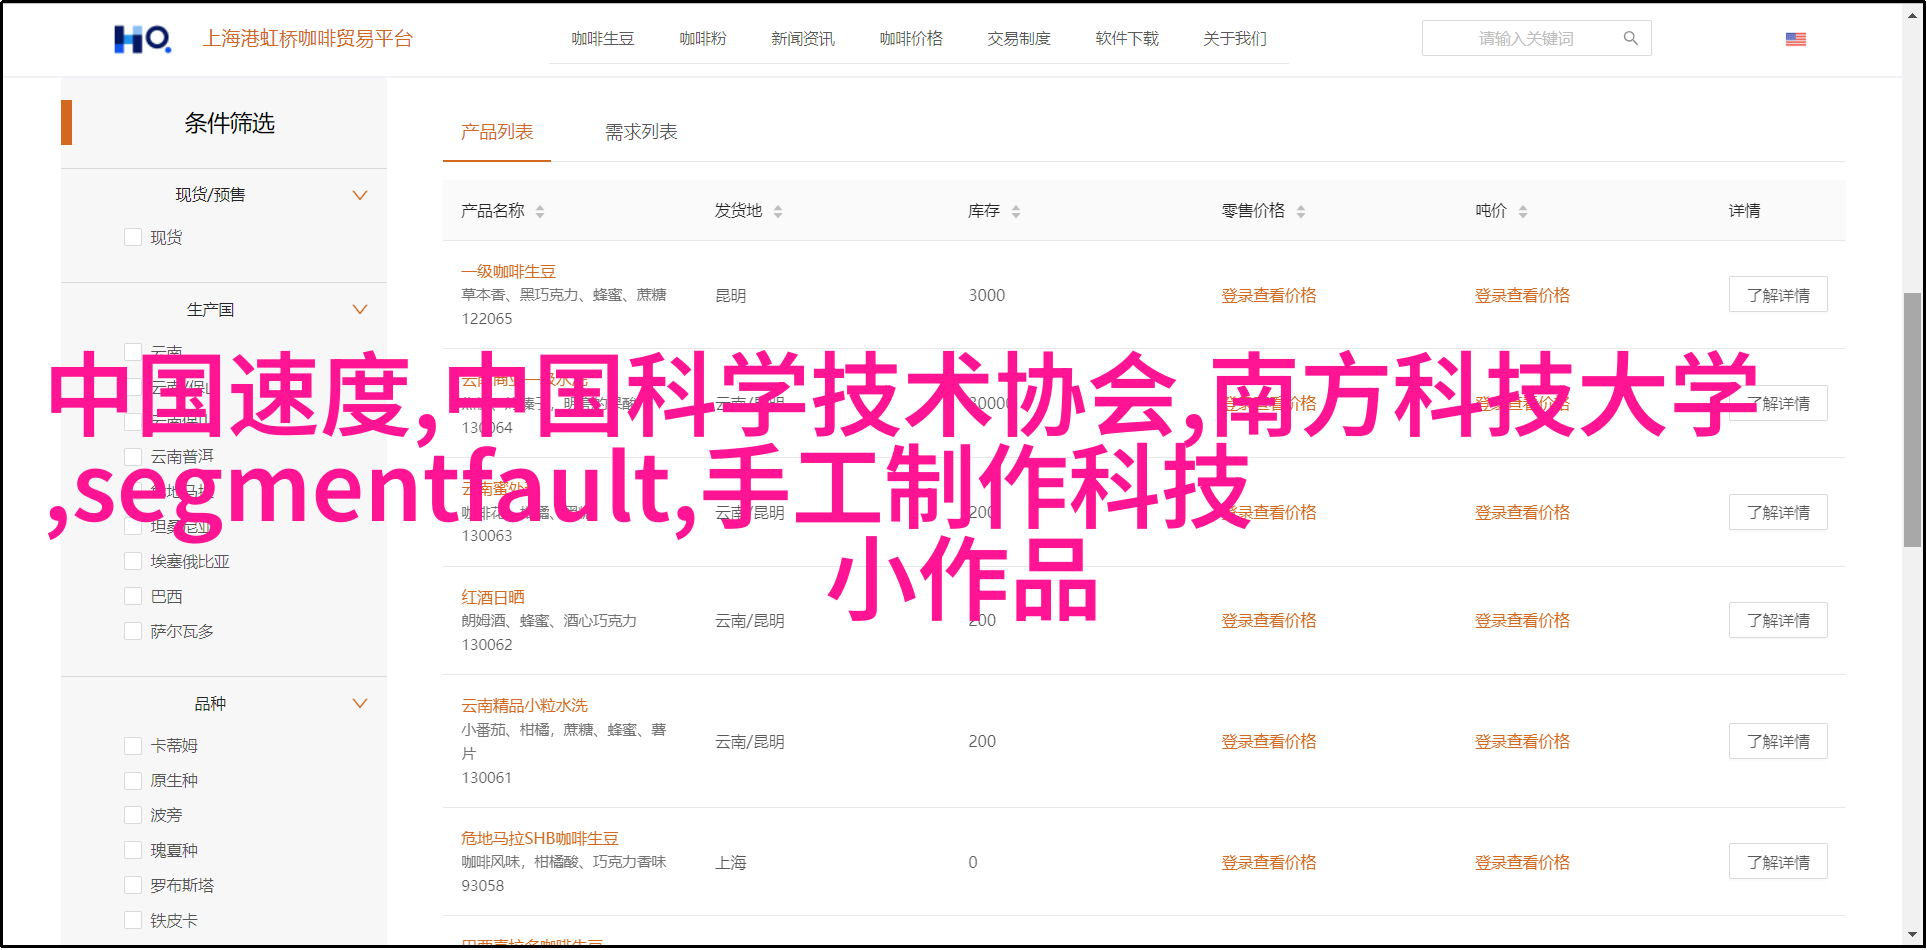Collapse the 生产国 filter section
The height and width of the screenshot is (950, 1927).
(360, 309)
